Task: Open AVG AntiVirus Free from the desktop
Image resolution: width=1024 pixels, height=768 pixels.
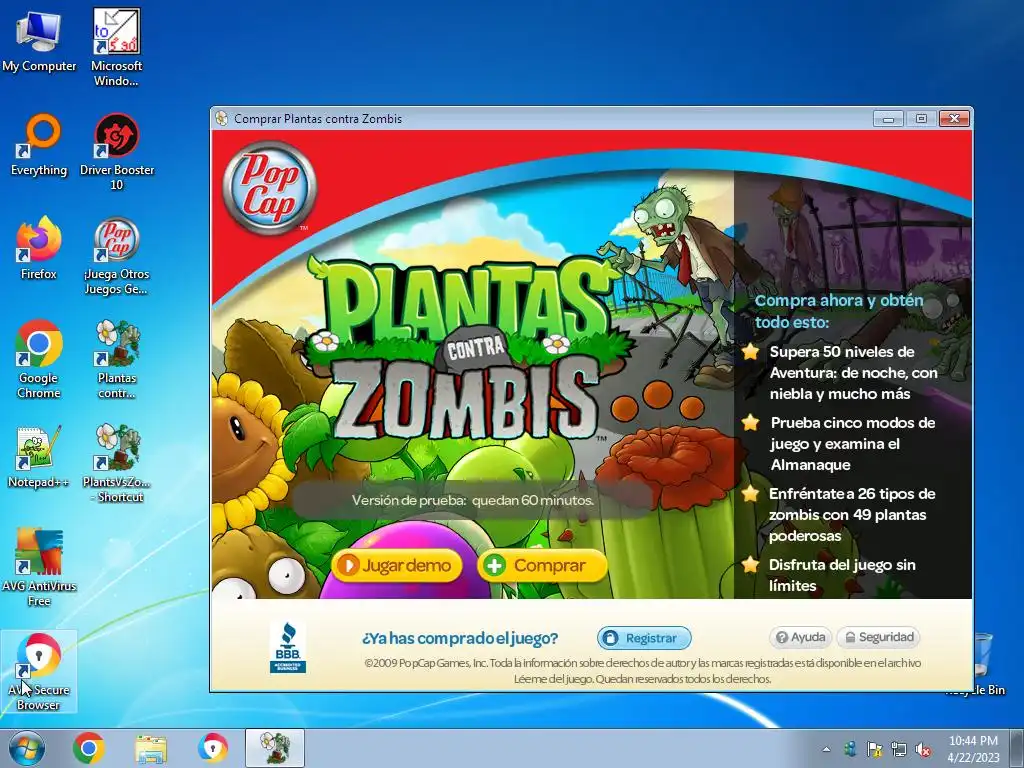Action: (x=39, y=567)
